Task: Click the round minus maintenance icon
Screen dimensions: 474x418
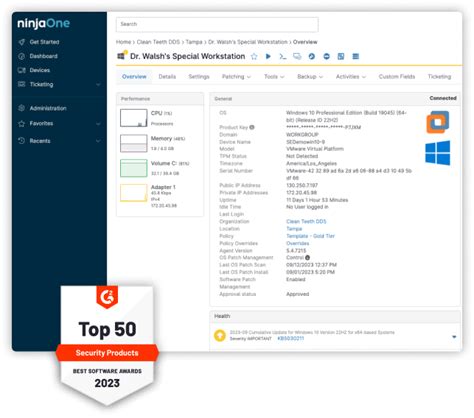Action: [326, 56]
